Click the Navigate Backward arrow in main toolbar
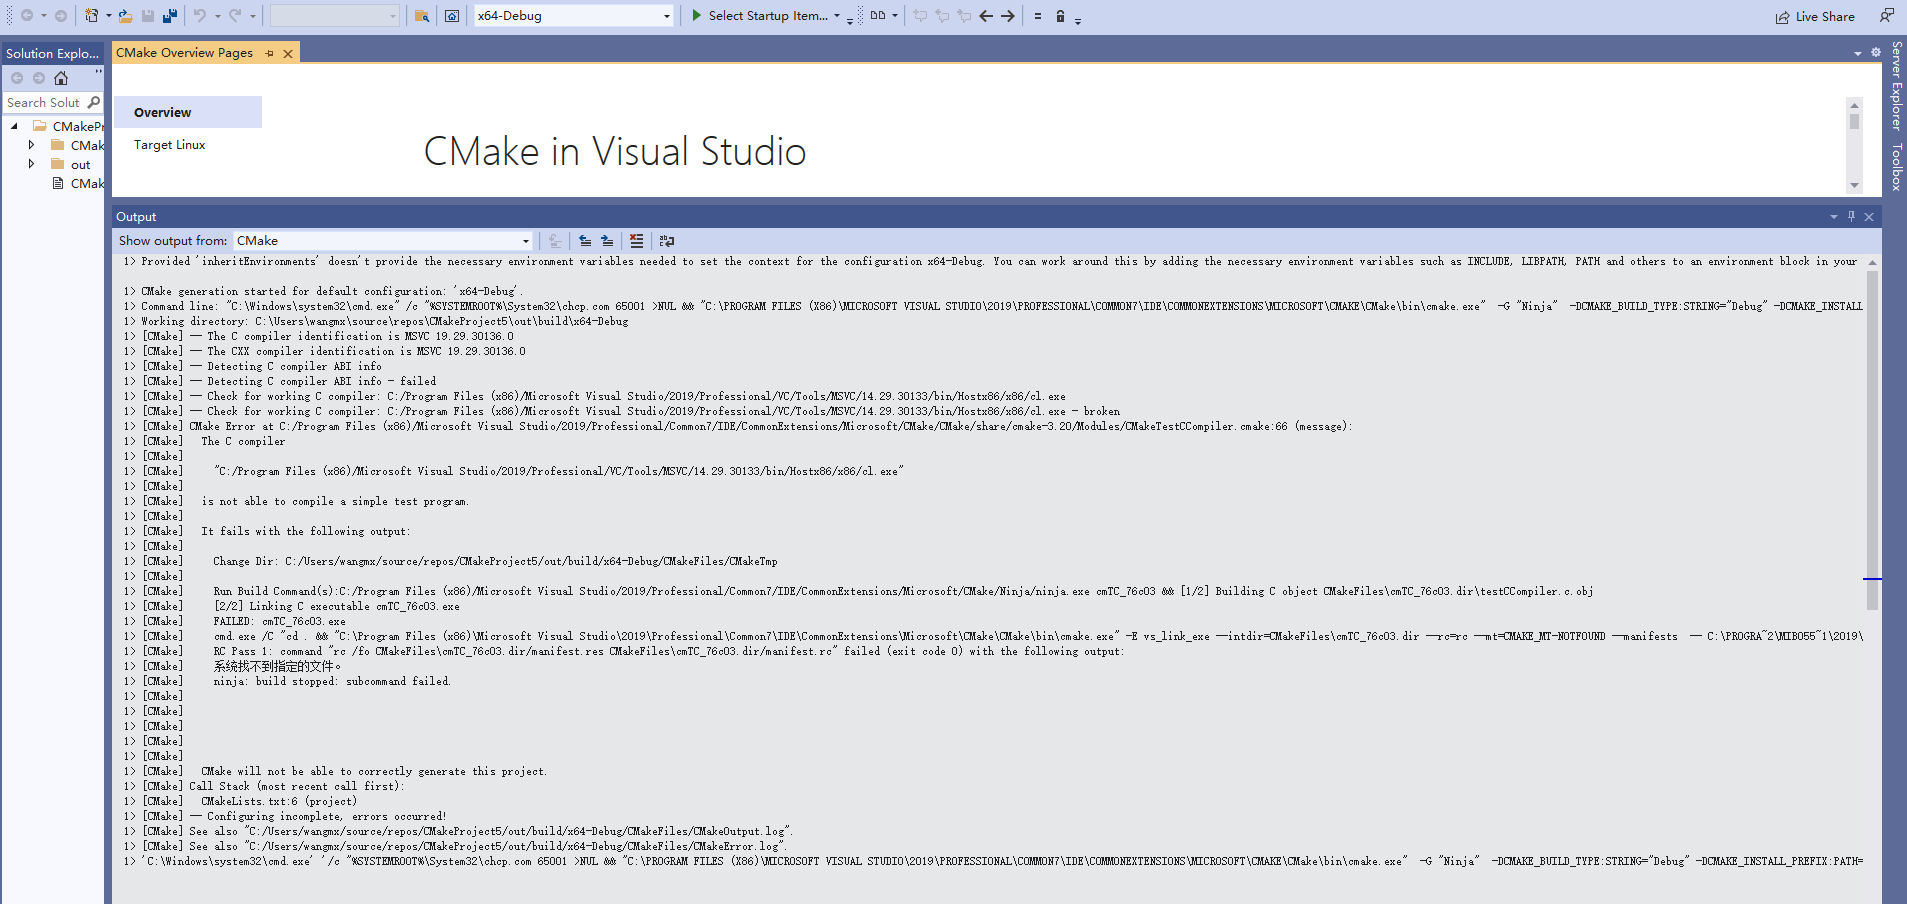The image size is (1907, 904). [x=26, y=16]
